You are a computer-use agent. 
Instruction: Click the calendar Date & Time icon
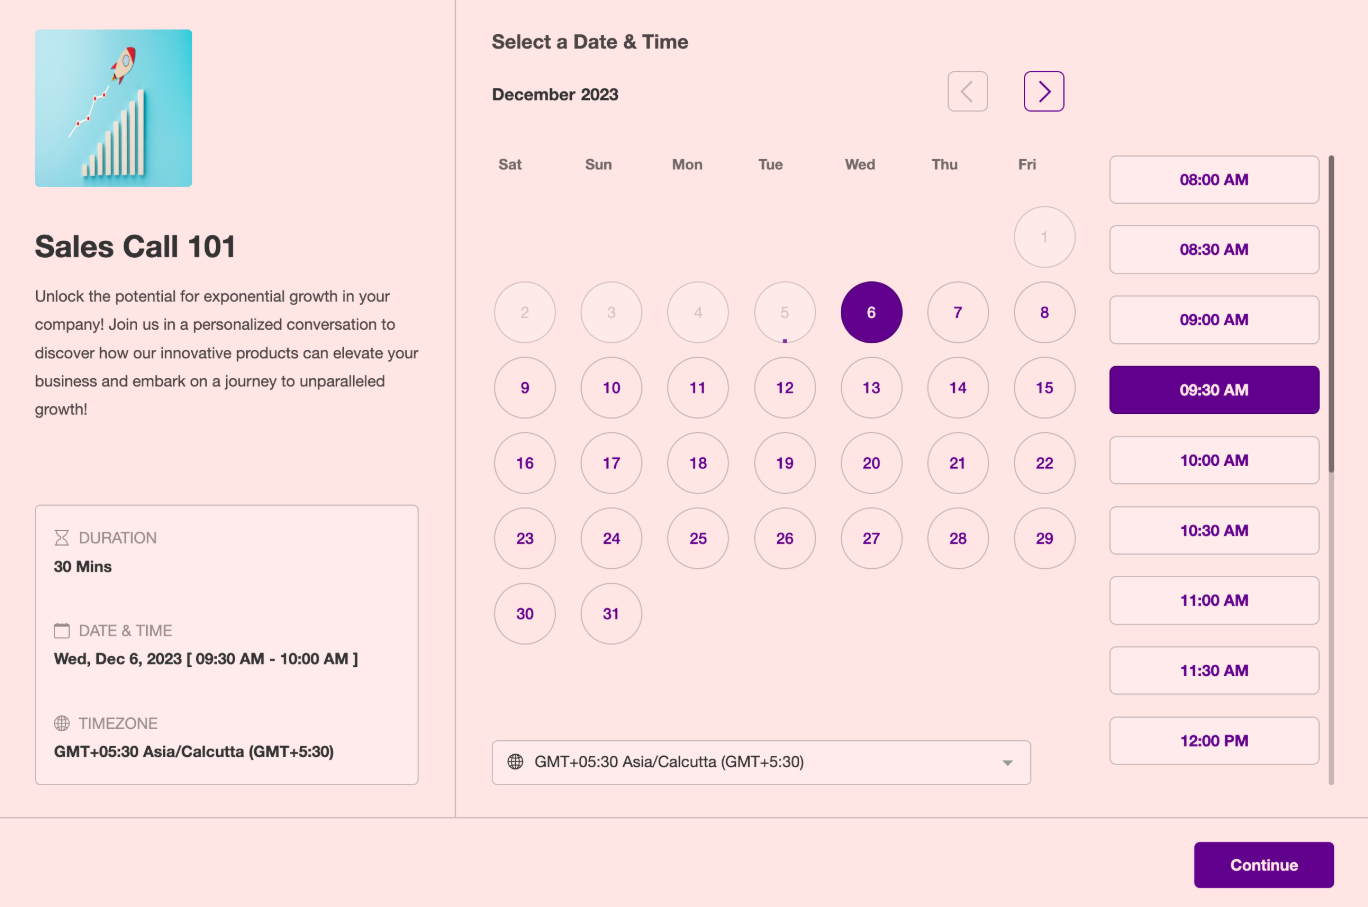pos(62,631)
